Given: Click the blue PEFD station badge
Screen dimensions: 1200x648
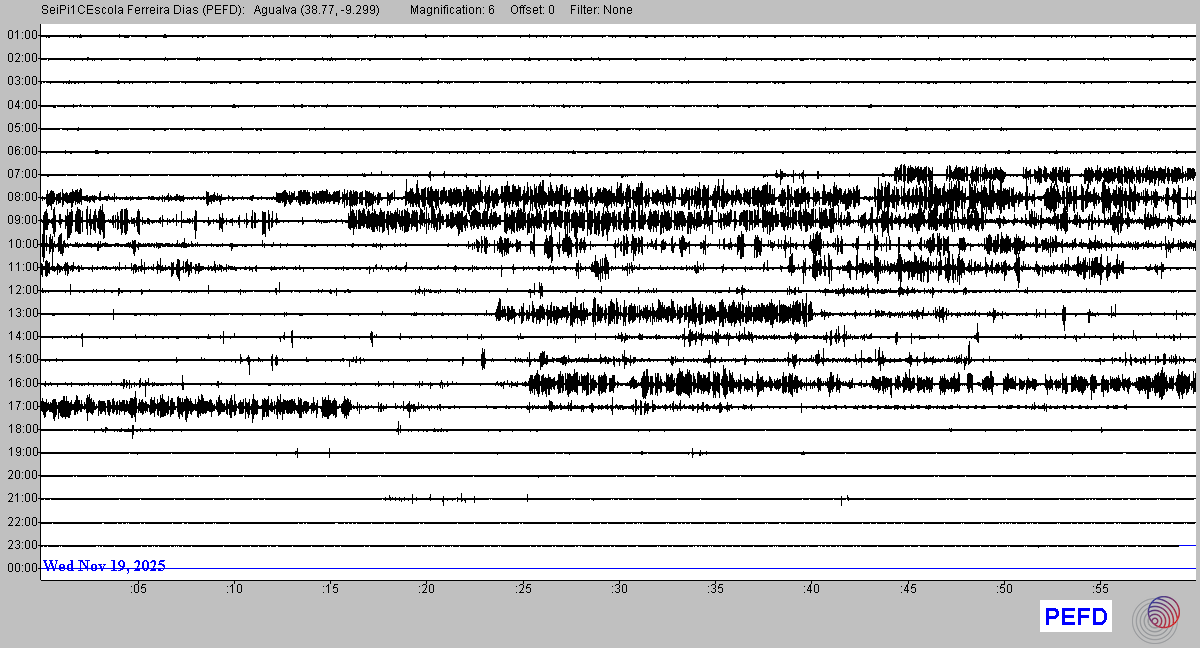Looking at the screenshot, I should (x=1076, y=617).
